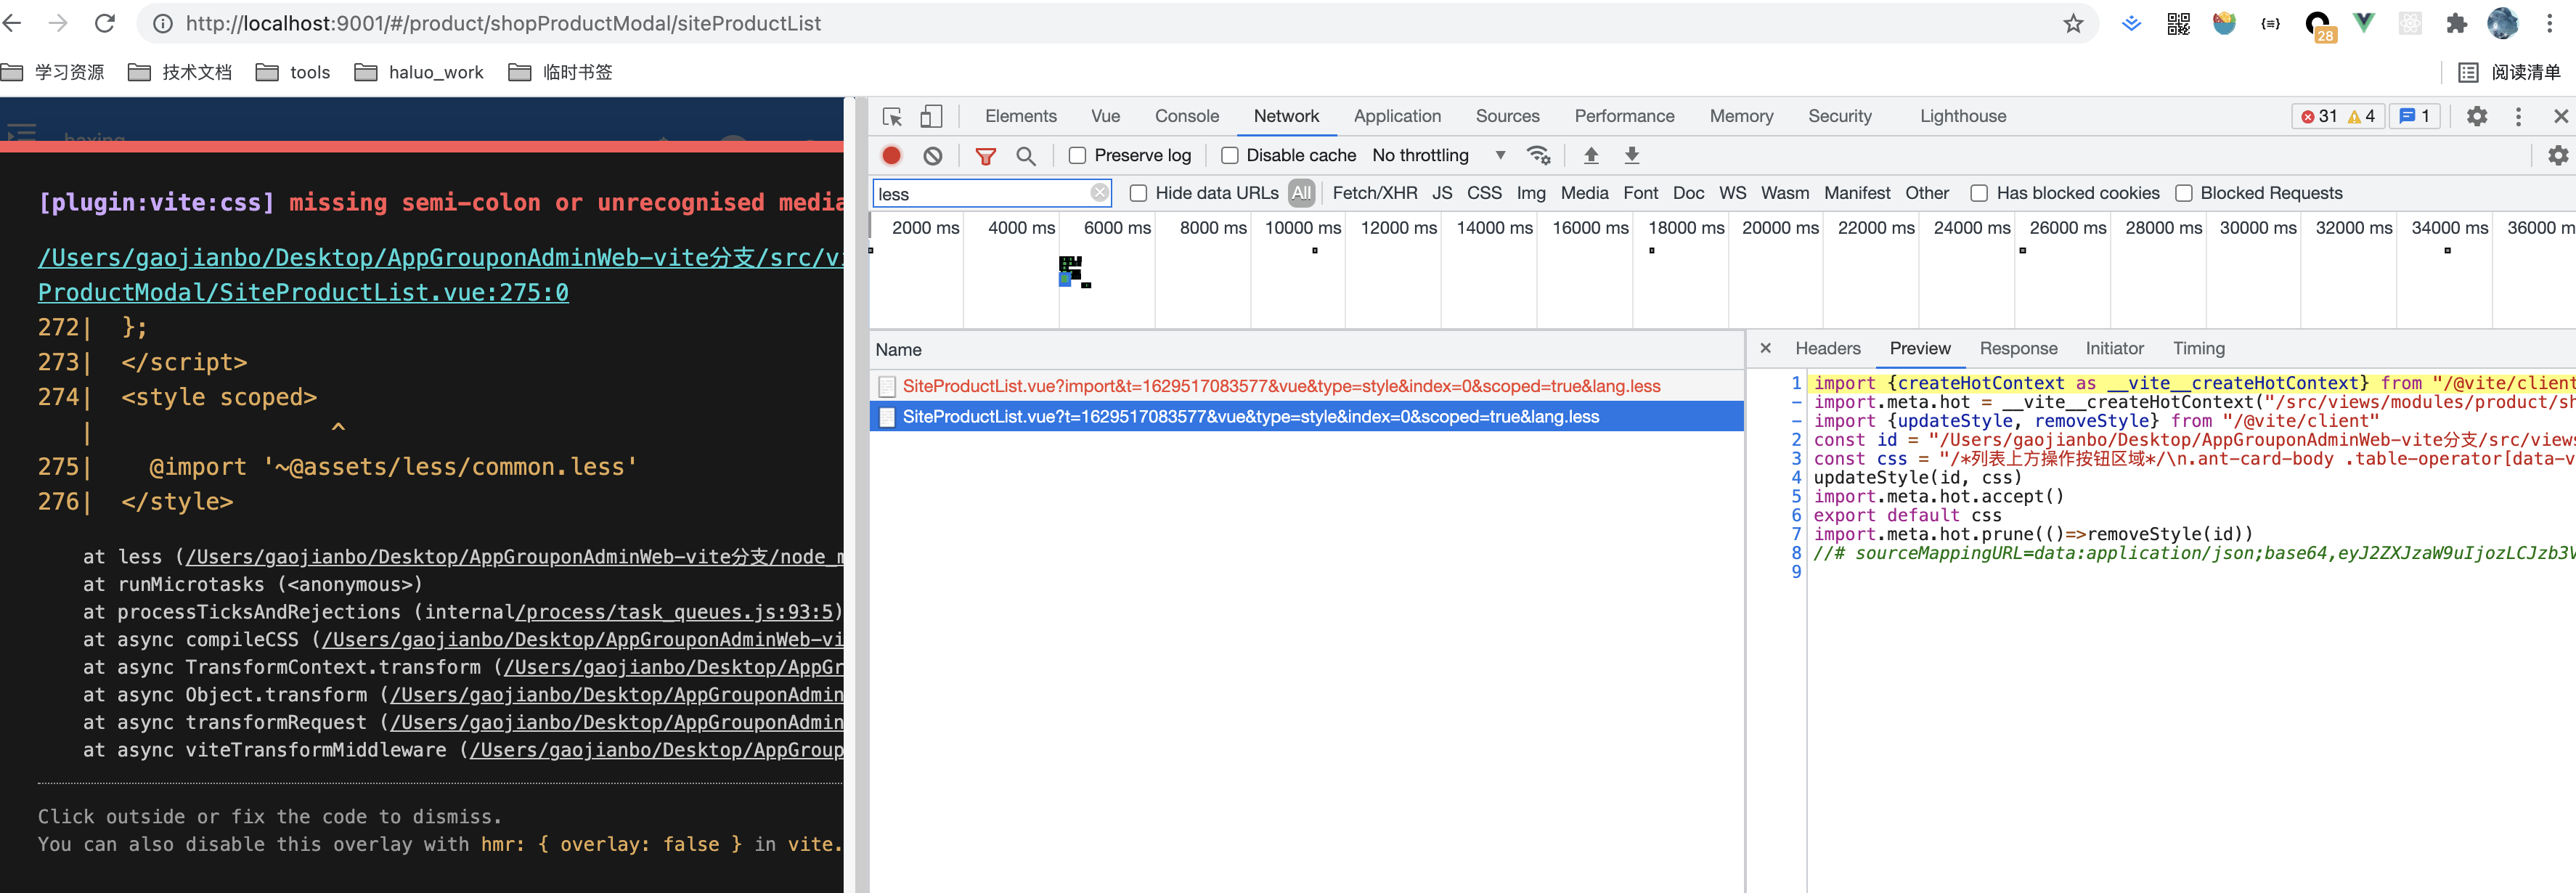Image resolution: width=2576 pixels, height=893 pixels.
Task: Click the import HAR upload icon
Action: click(1590, 155)
